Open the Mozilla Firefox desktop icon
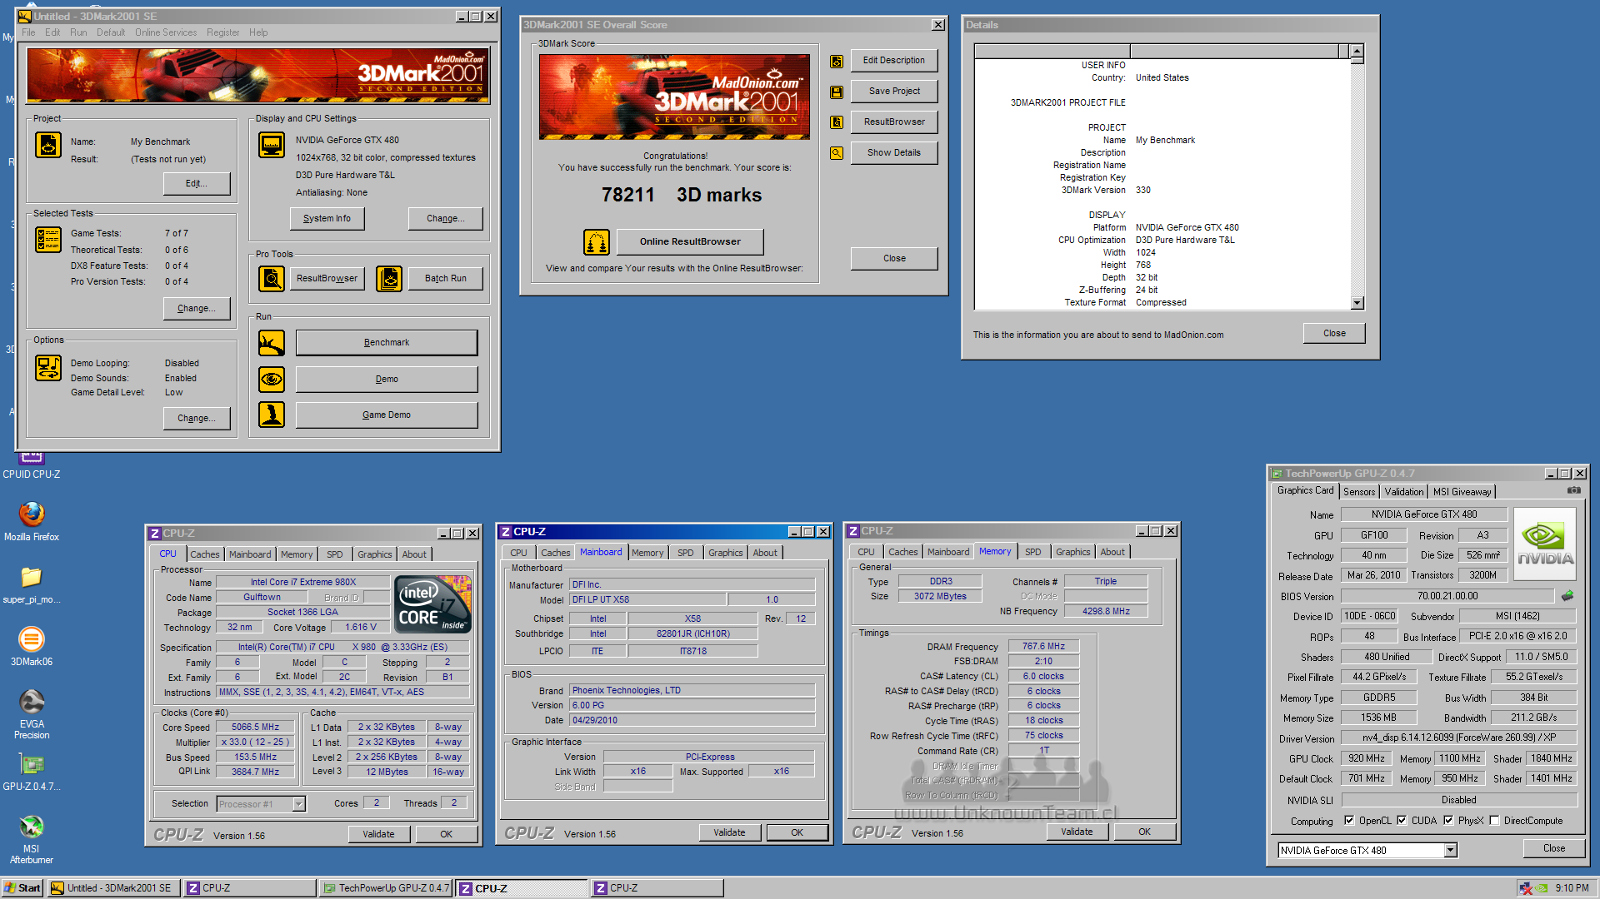 [x=32, y=514]
